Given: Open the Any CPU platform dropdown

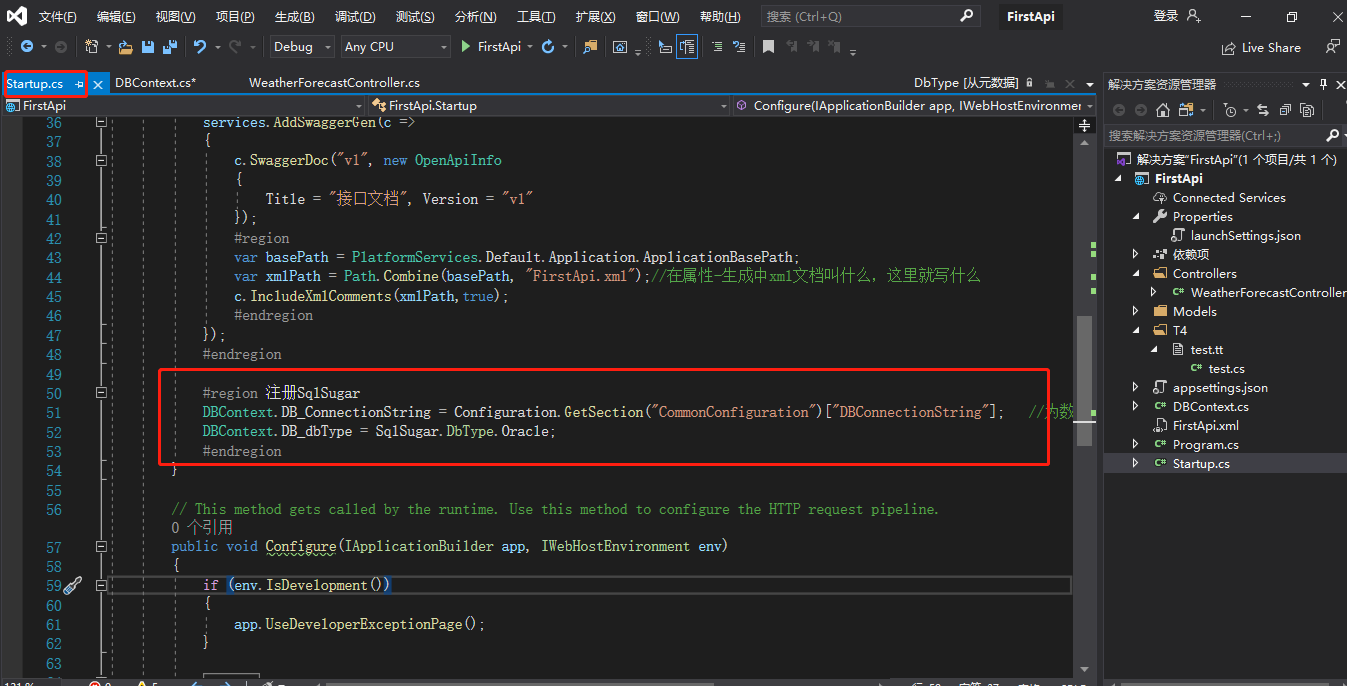Looking at the screenshot, I should (x=396, y=47).
